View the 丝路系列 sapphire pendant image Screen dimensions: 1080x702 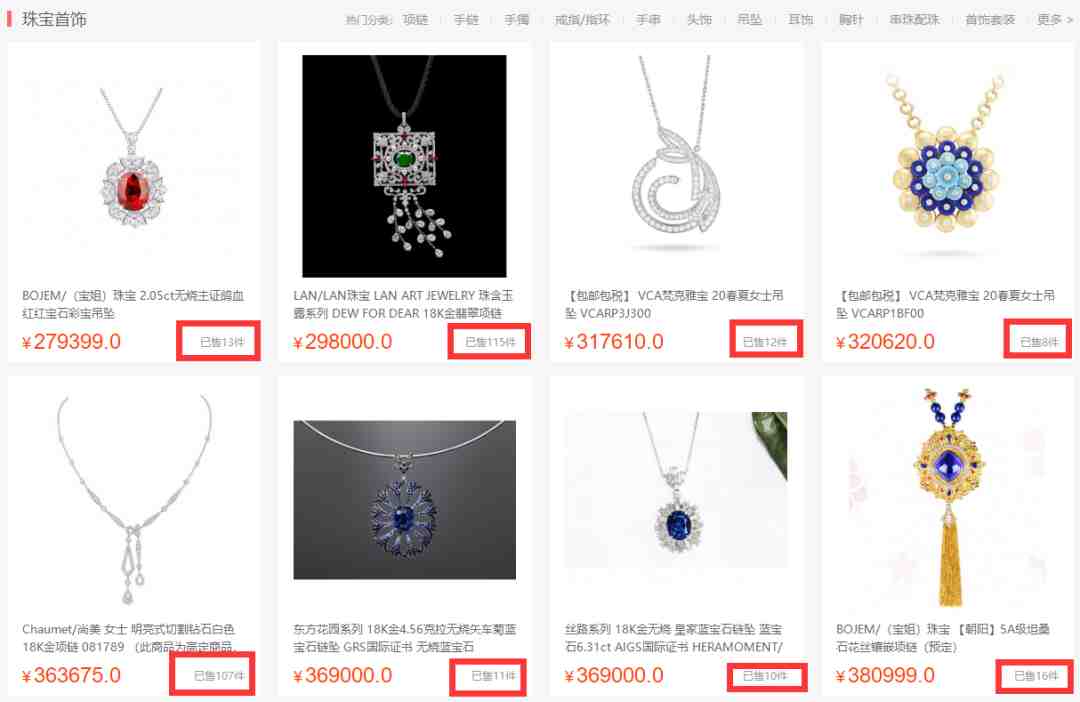click(676, 491)
